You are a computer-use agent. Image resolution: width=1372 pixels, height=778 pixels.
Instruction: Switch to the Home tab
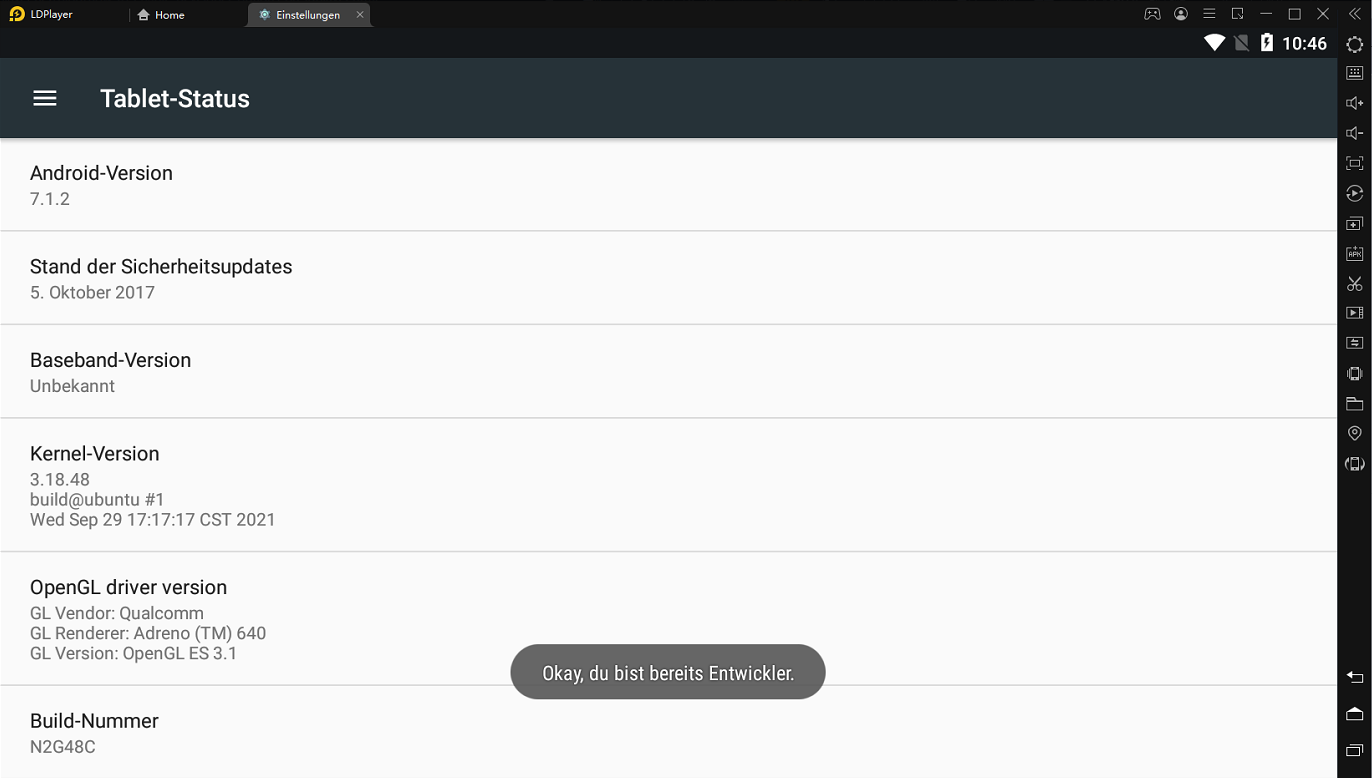point(161,15)
